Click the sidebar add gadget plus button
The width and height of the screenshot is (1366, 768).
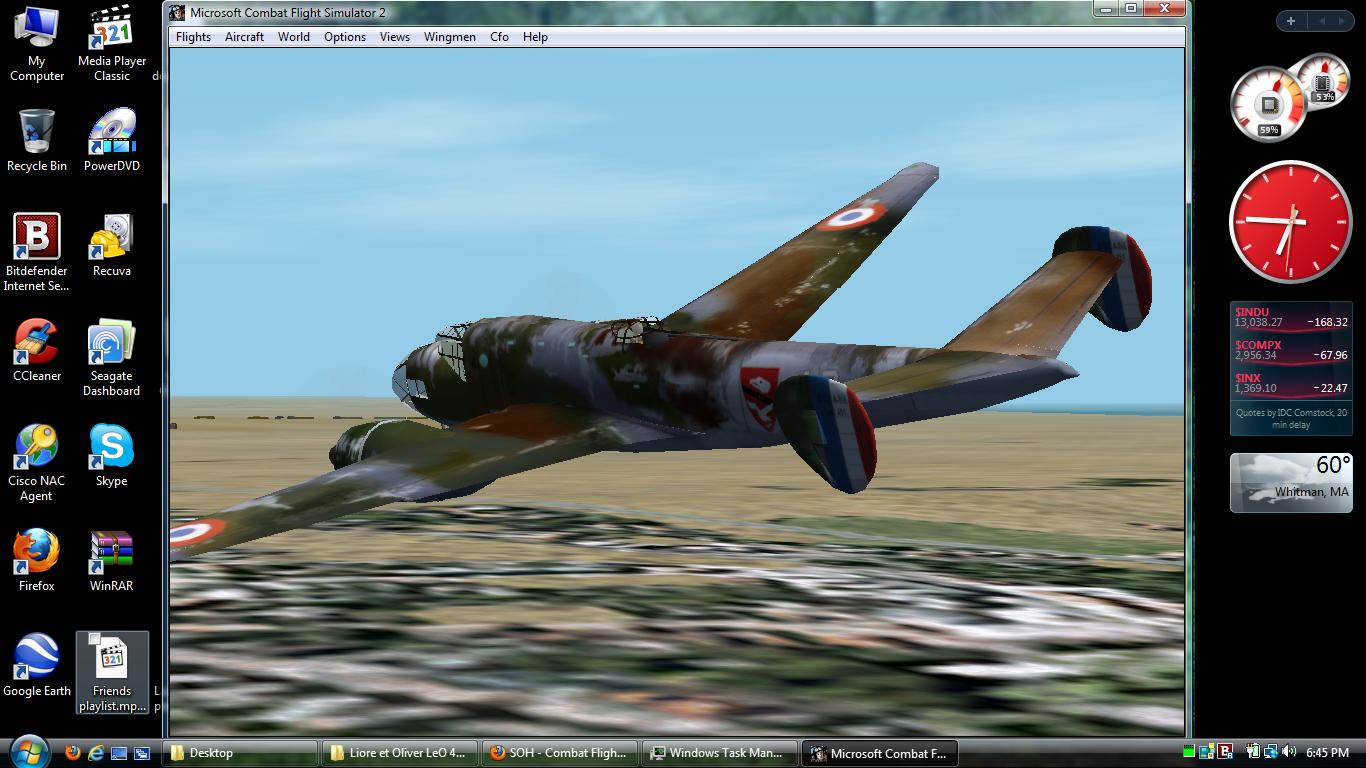1291,21
